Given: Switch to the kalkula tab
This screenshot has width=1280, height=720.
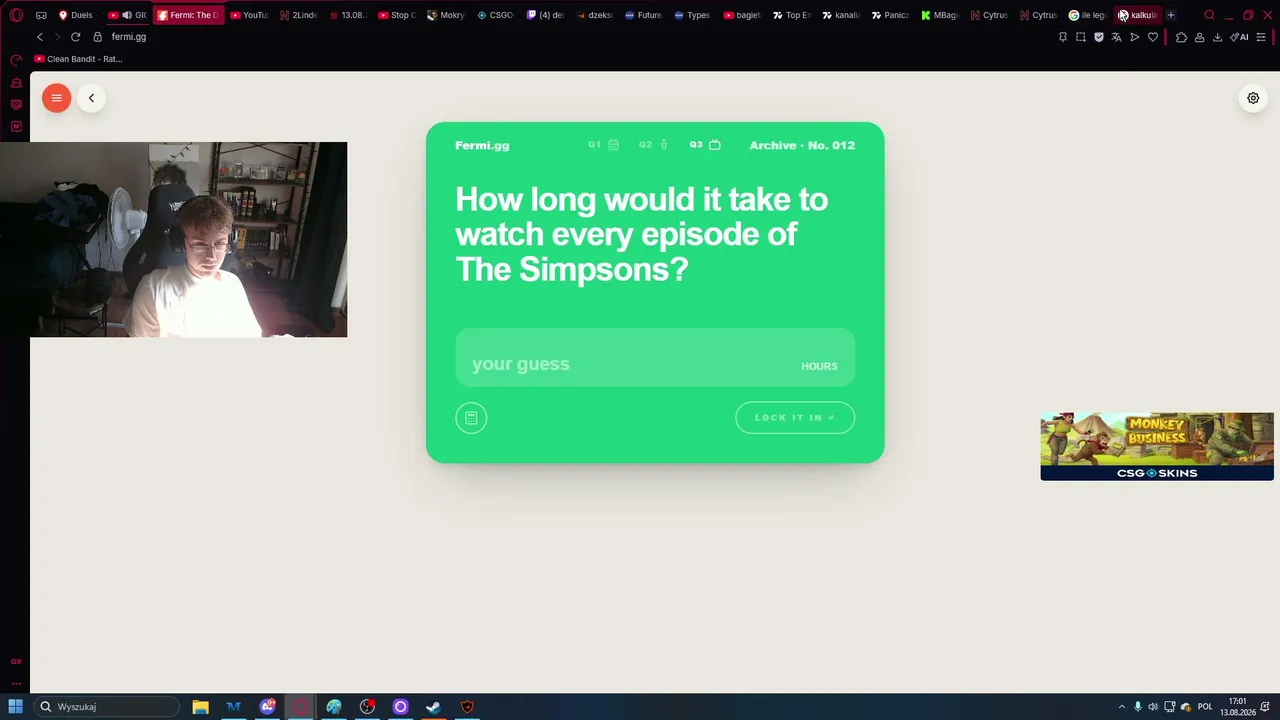Looking at the screenshot, I should [1137, 15].
